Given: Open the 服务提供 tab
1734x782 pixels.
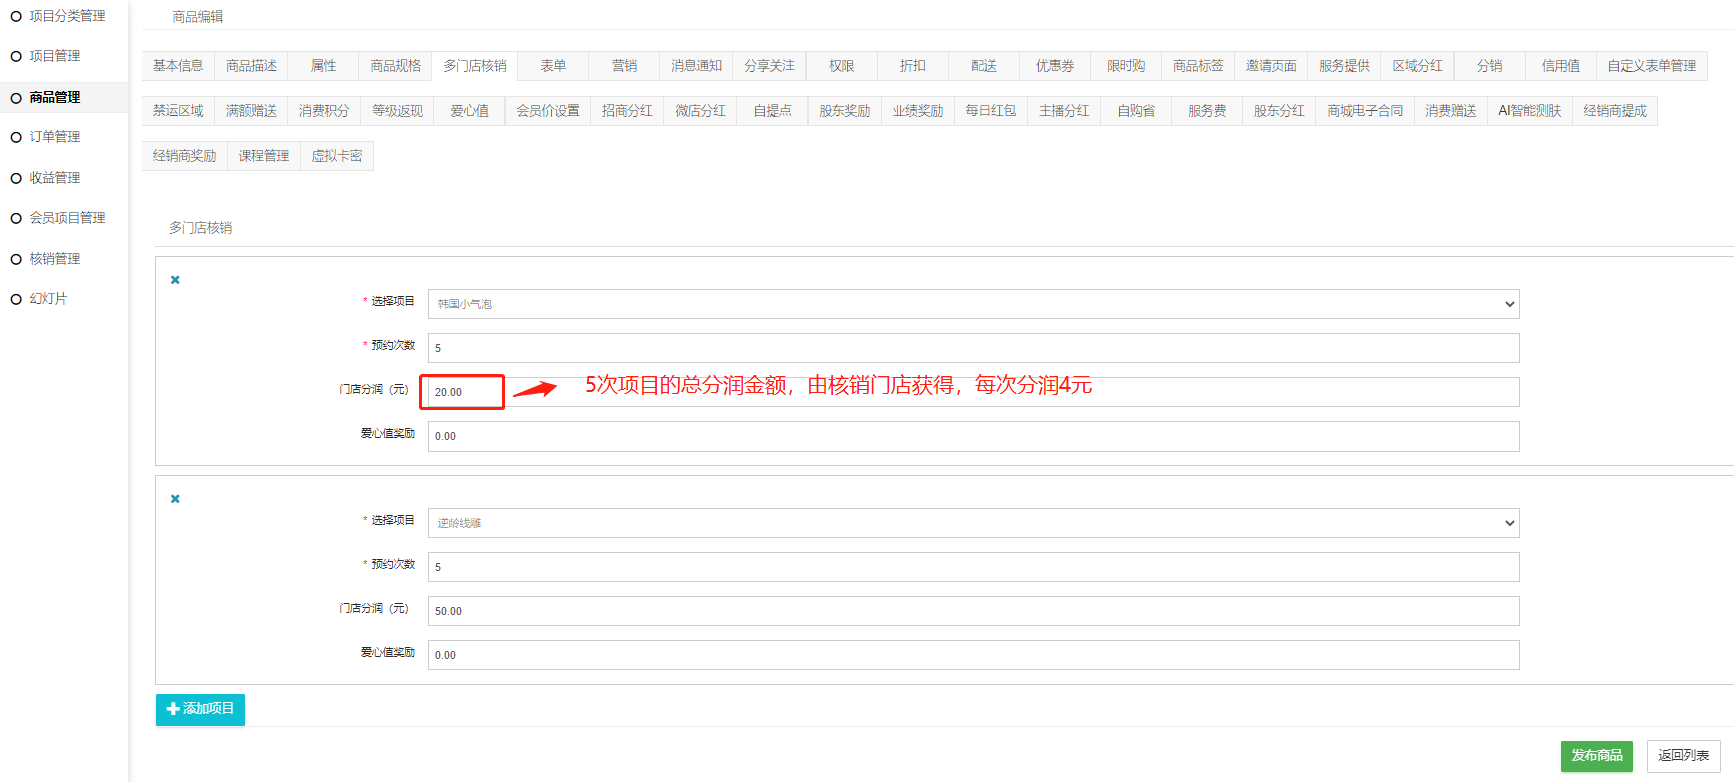Looking at the screenshot, I should click(1344, 66).
